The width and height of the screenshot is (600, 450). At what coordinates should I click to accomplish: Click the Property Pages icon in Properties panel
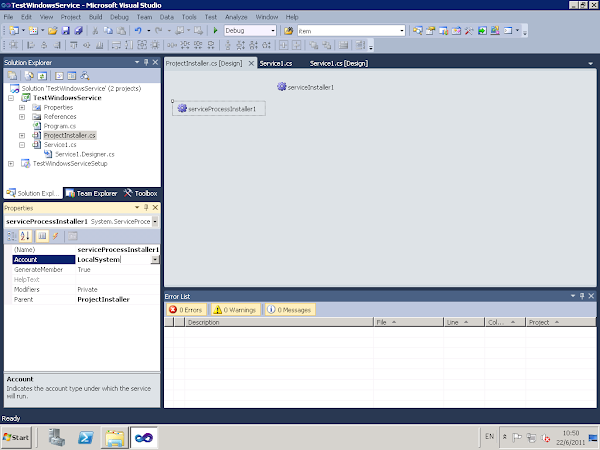pos(73,236)
